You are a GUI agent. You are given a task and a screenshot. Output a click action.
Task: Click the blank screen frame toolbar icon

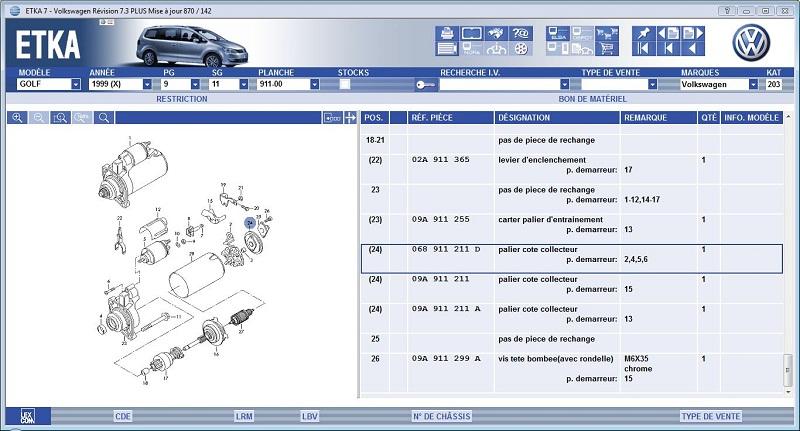471,33
